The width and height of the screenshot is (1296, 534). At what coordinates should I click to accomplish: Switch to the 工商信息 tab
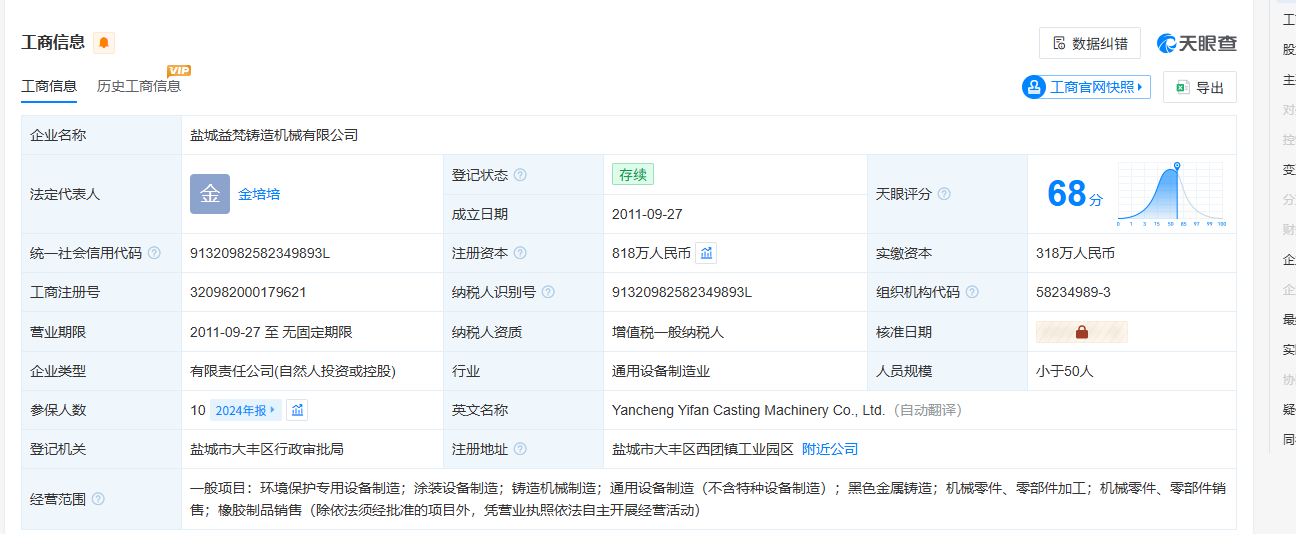tap(49, 86)
